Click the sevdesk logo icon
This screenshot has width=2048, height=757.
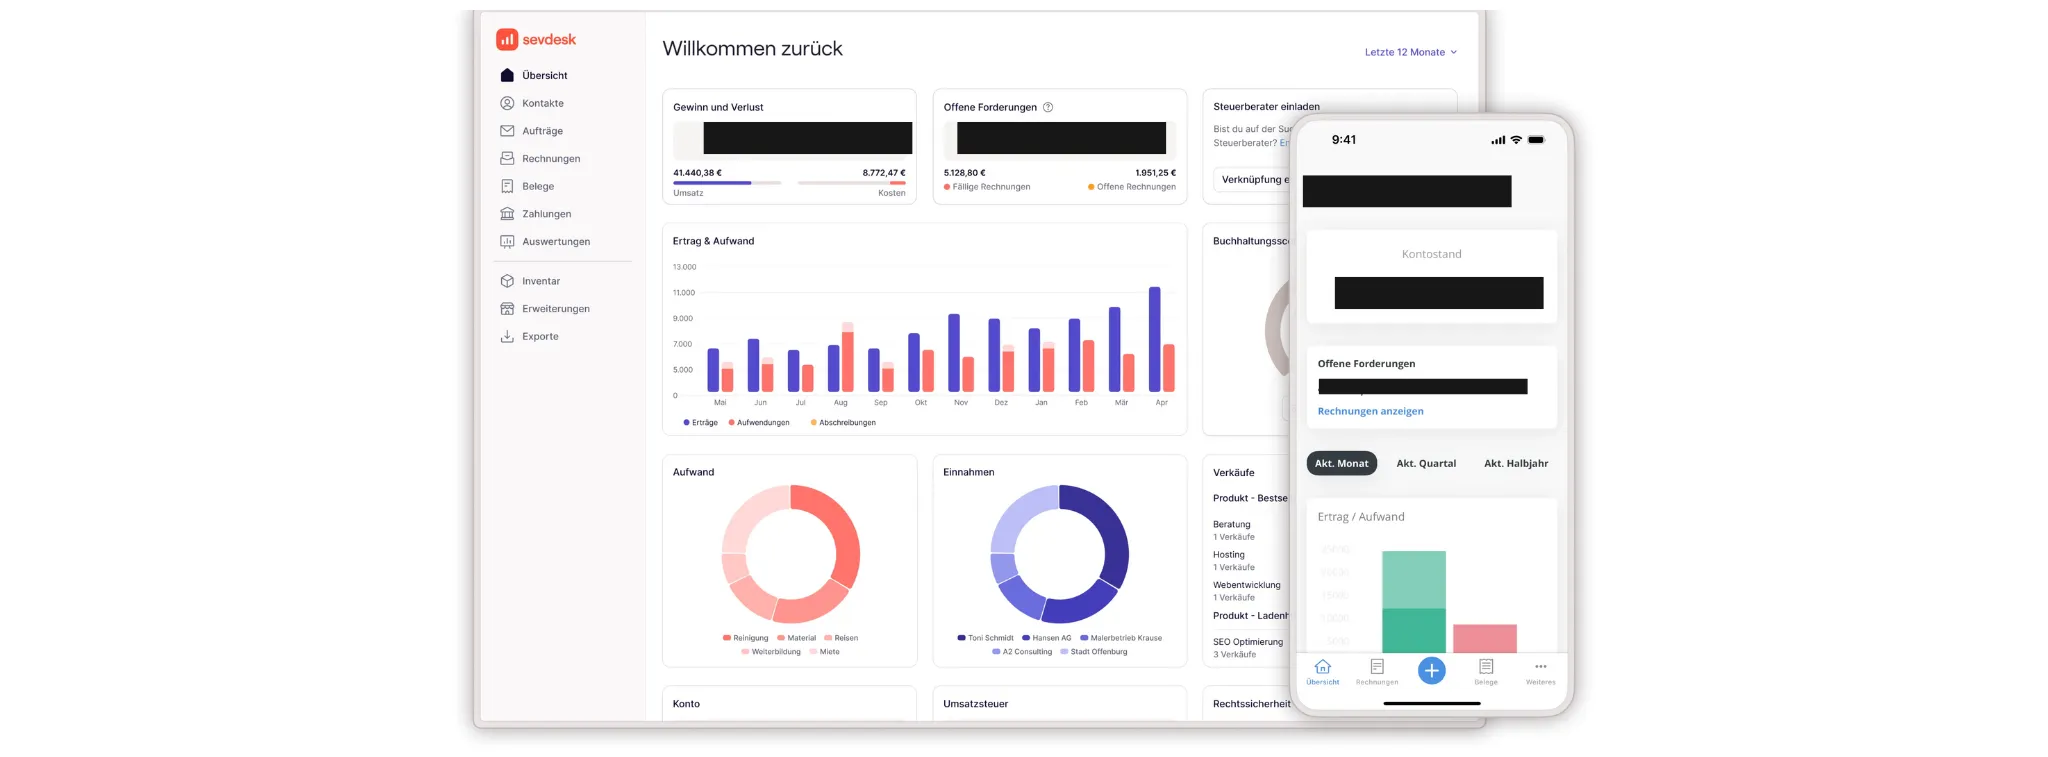pyautogui.click(x=507, y=40)
